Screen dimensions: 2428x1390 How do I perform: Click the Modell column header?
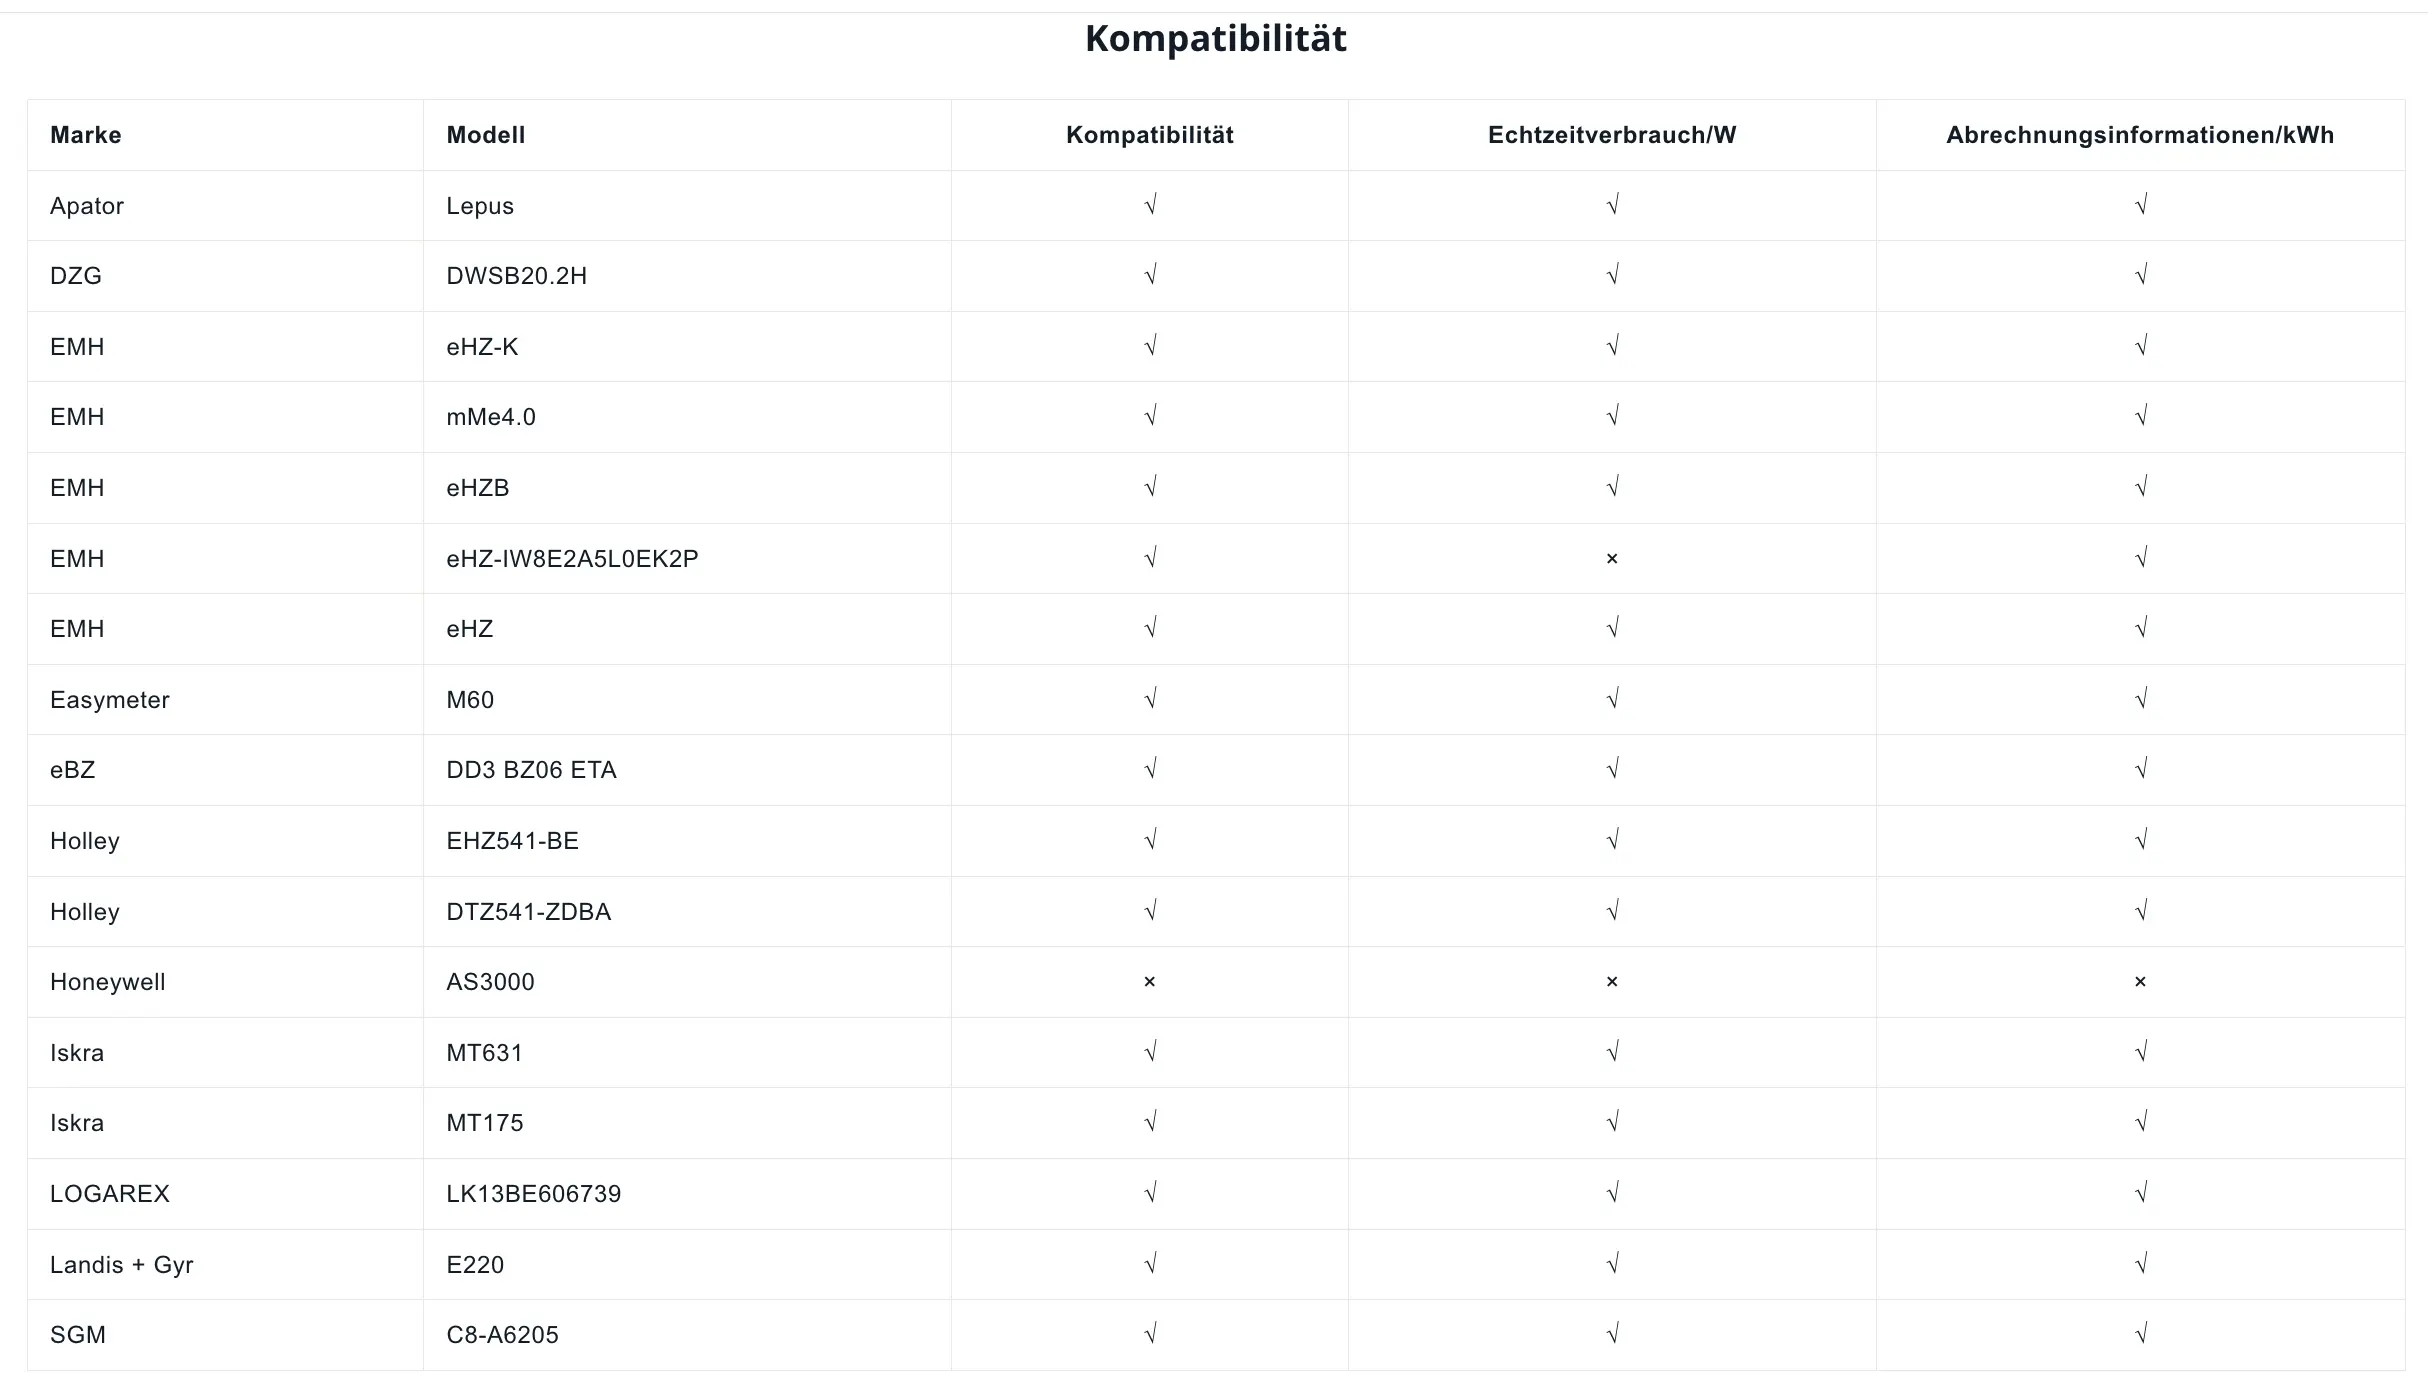pyautogui.click(x=485, y=135)
